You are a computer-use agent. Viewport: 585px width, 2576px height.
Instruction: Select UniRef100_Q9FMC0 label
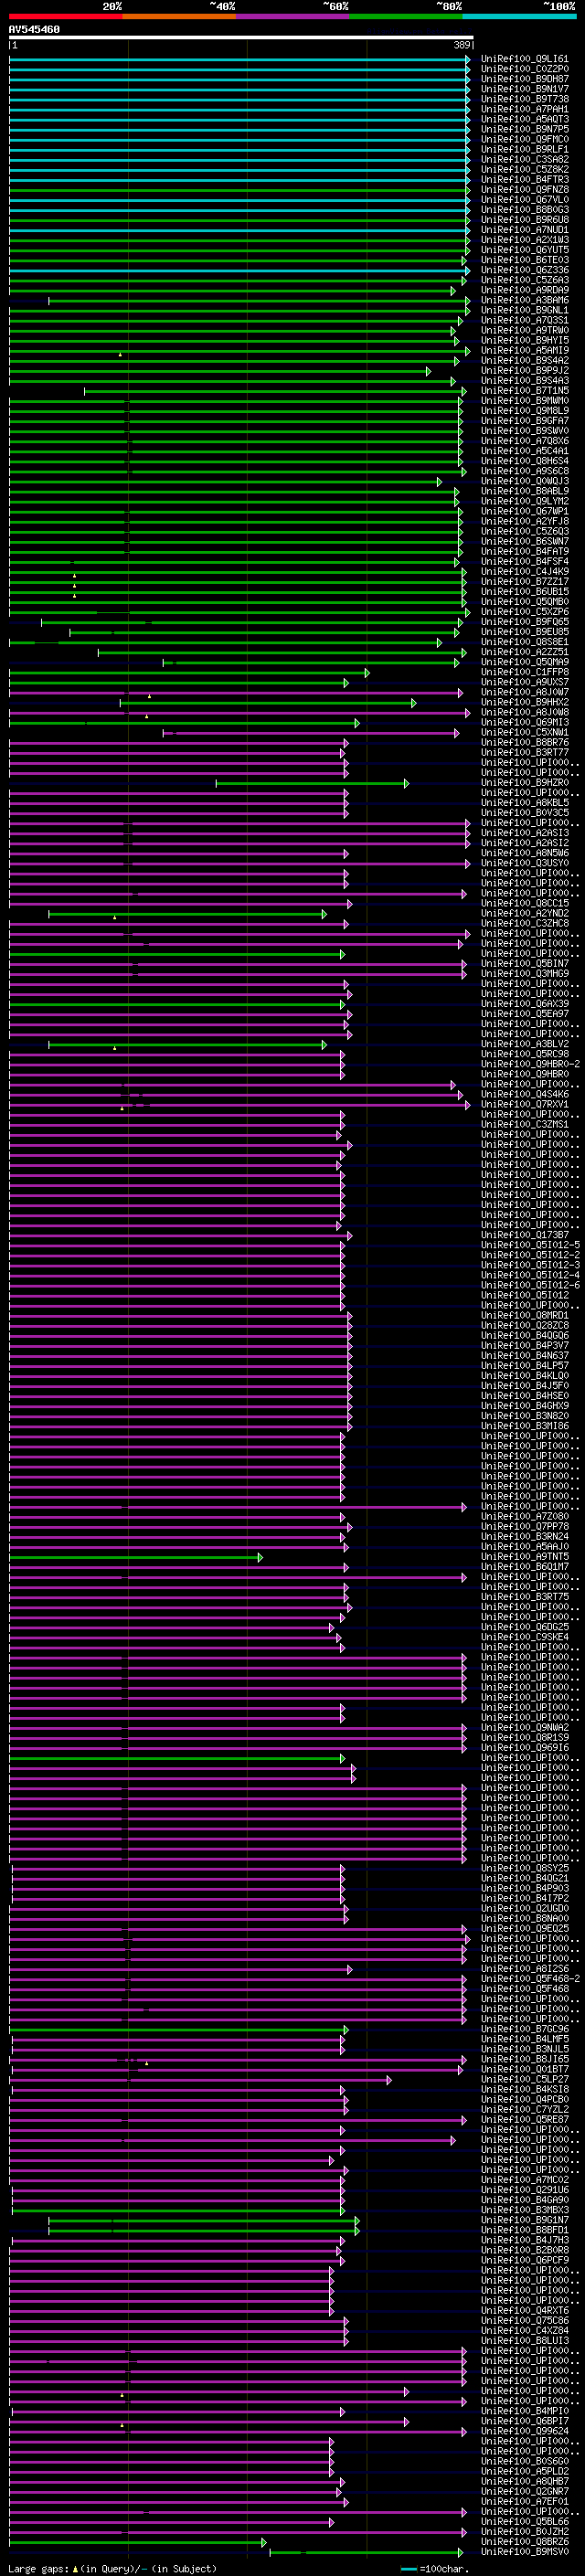click(x=525, y=139)
